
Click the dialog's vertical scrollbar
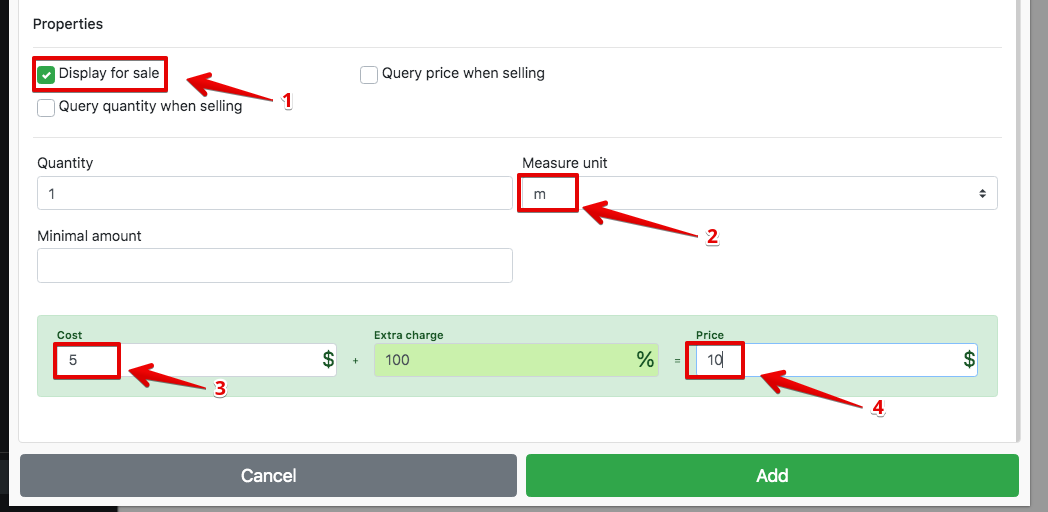click(x=1019, y=220)
